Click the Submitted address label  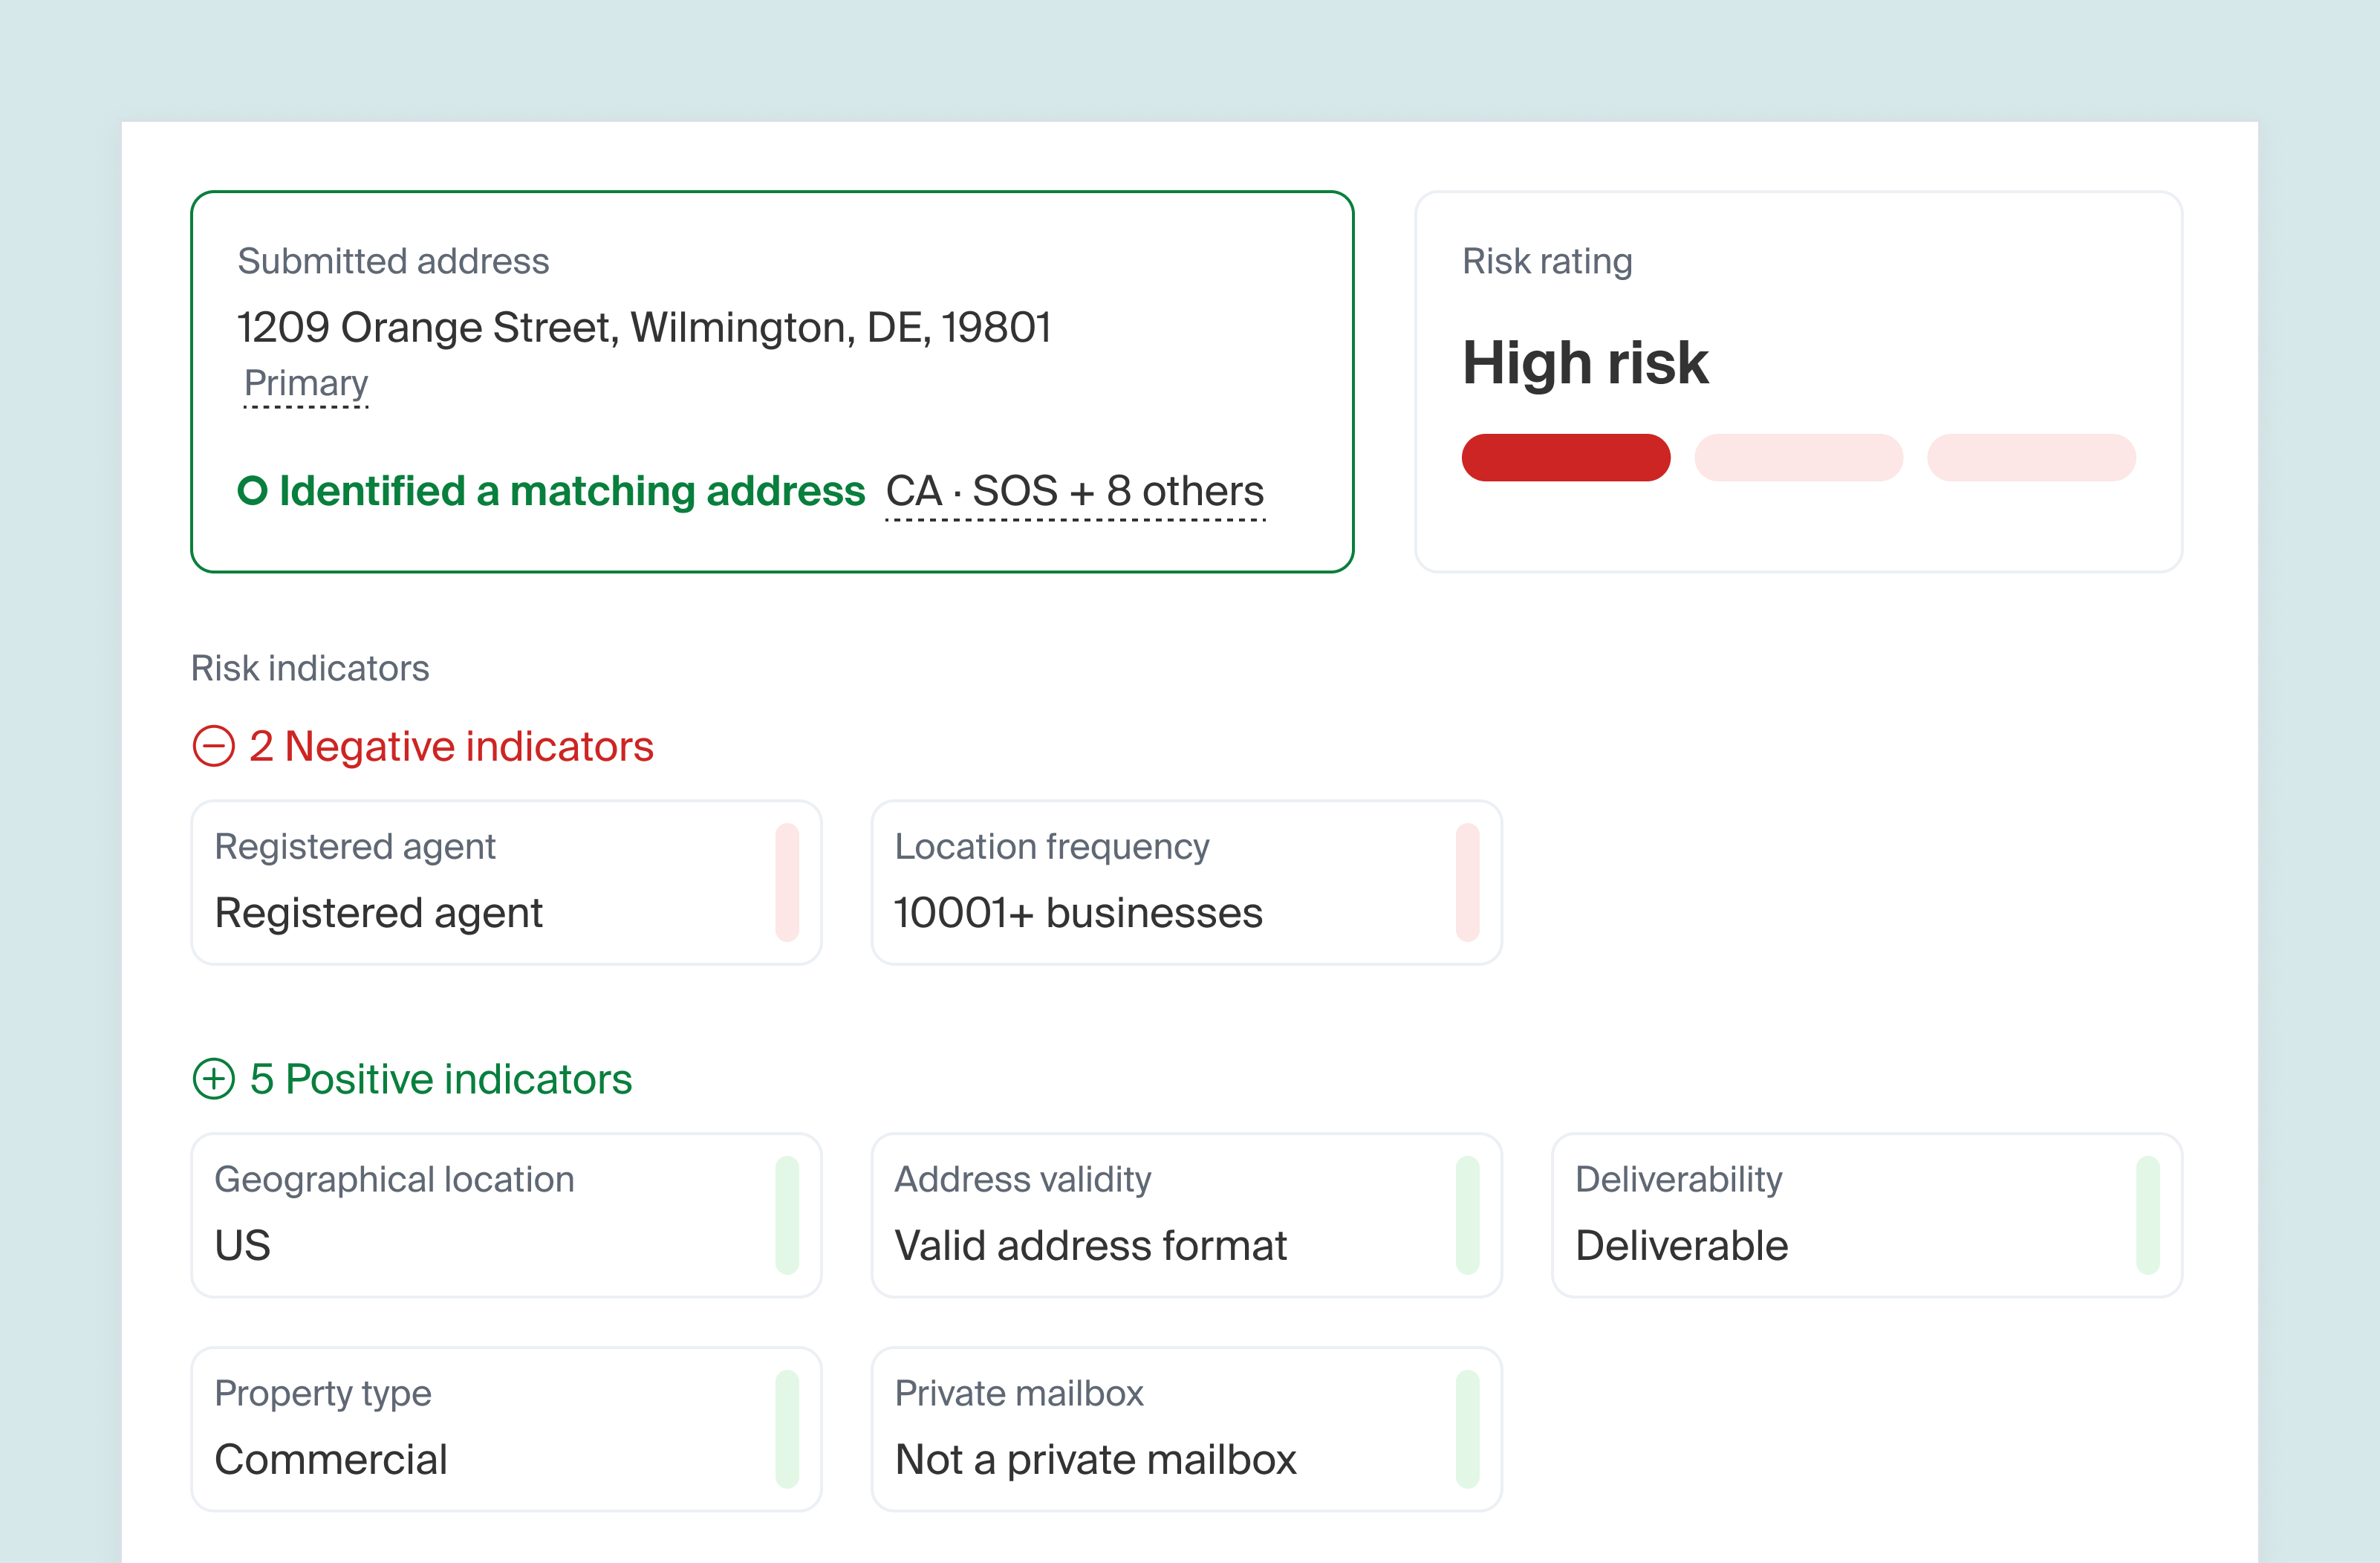pyautogui.click(x=393, y=261)
